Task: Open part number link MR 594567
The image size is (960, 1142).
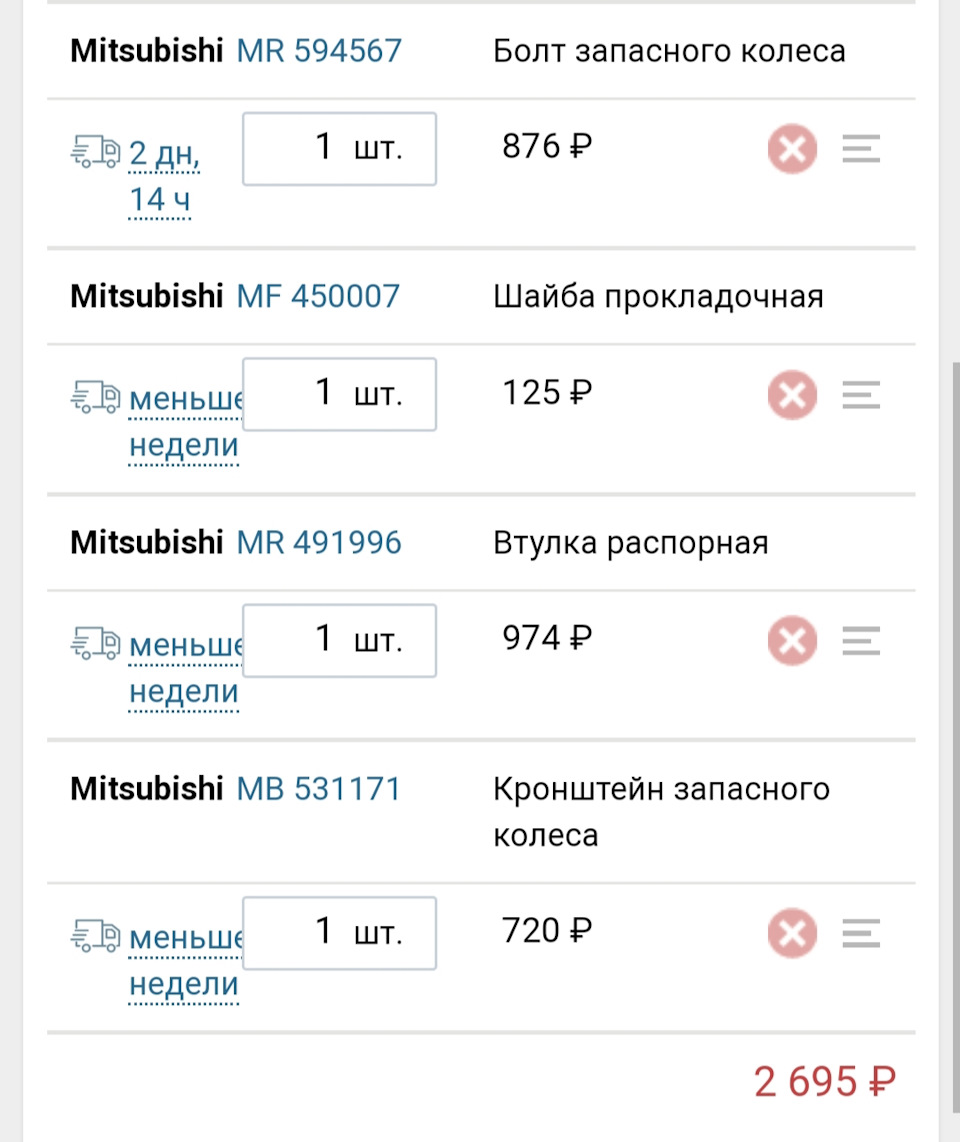Action: (317, 51)
